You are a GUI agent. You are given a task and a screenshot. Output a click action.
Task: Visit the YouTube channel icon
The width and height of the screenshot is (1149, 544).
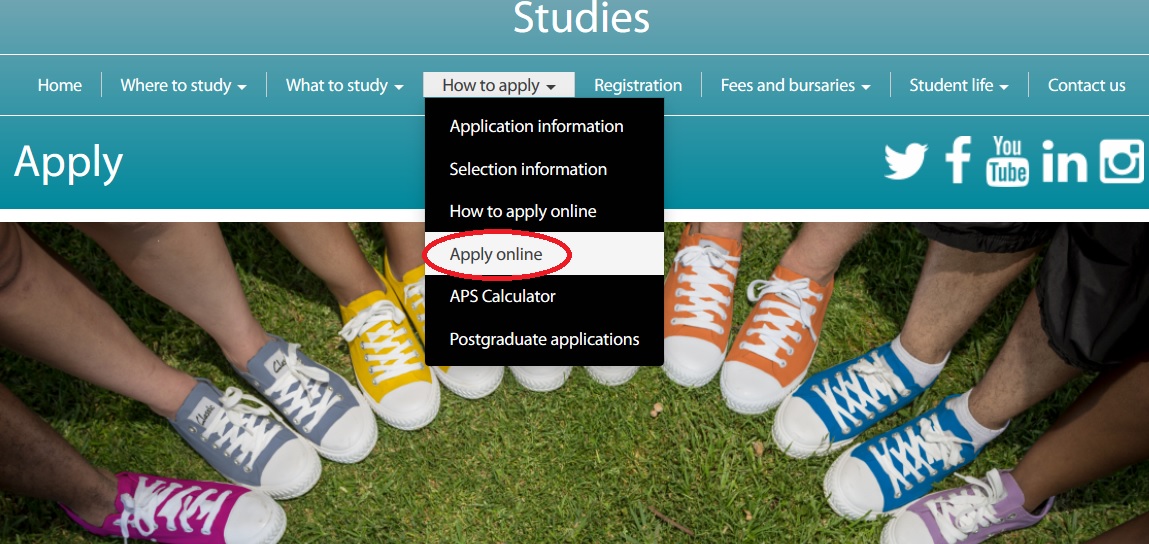pyautogui.click(x=1007, y=162)
